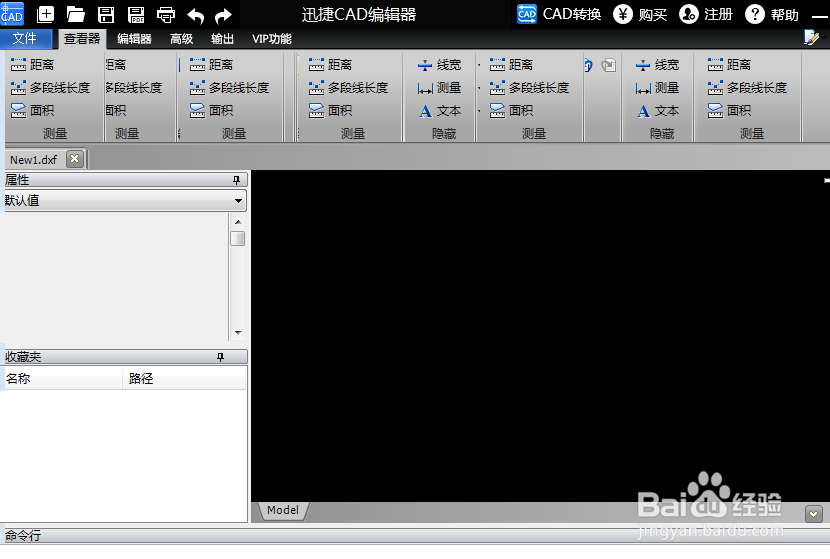The height and width of the screenshot is (559, 830).
Task: Click the properties scrollbar down arrow
Action: 238,332
